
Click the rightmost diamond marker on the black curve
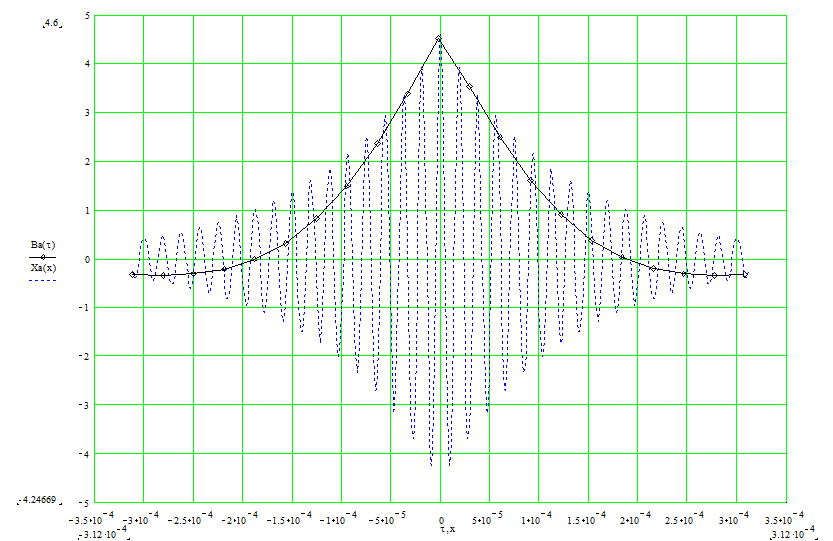click(746, 274)
